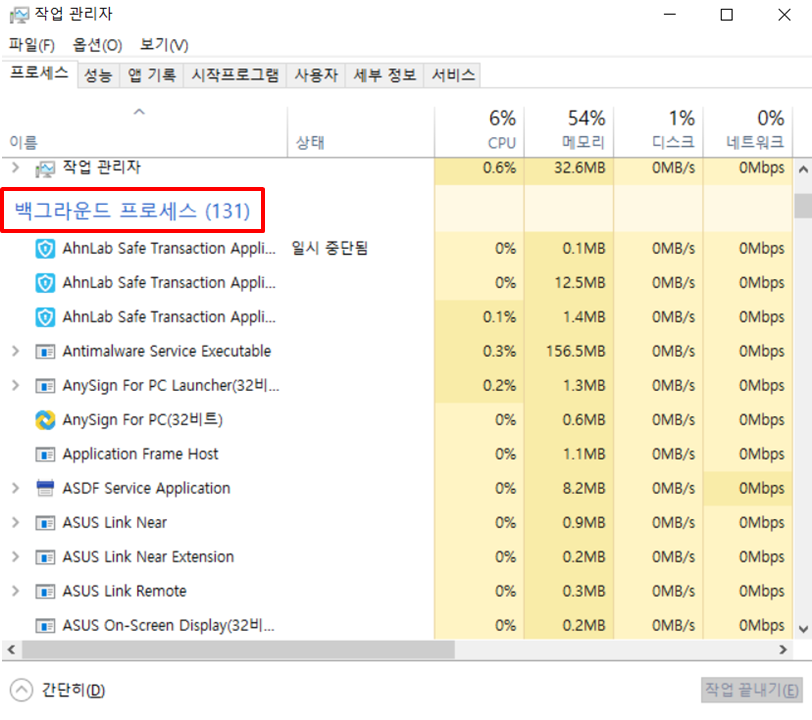Switch to the 성능 tab
This screenshot has height=720, width=812.
tap(98, 76)
